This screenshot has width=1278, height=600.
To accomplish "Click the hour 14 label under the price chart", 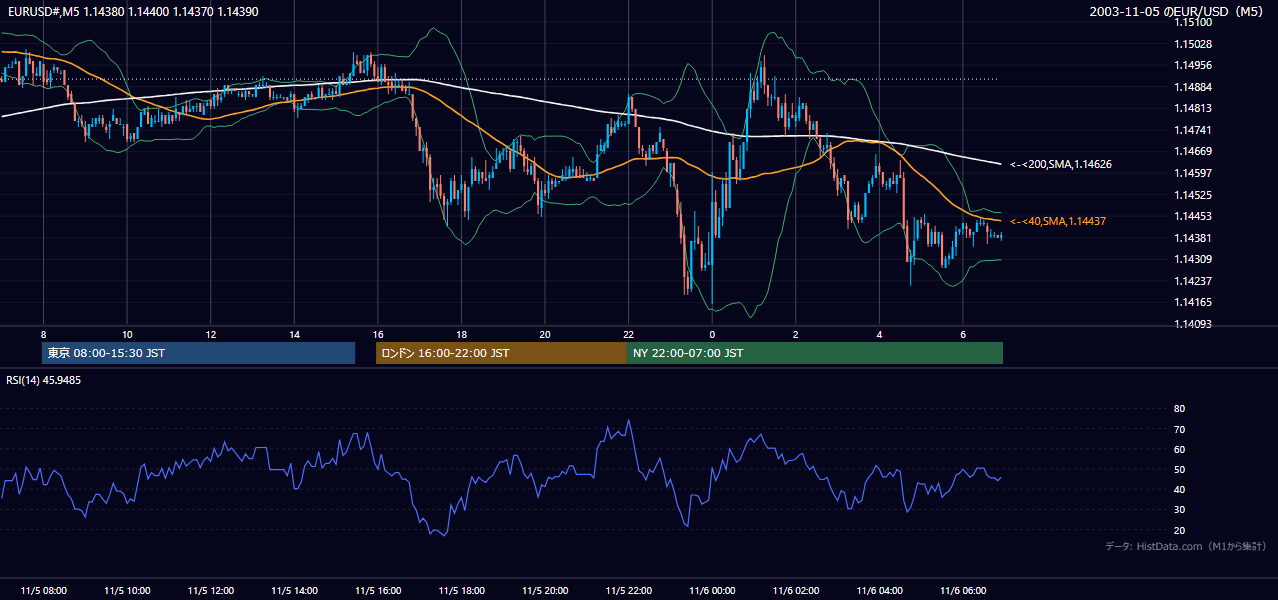I will coord(294,334).
